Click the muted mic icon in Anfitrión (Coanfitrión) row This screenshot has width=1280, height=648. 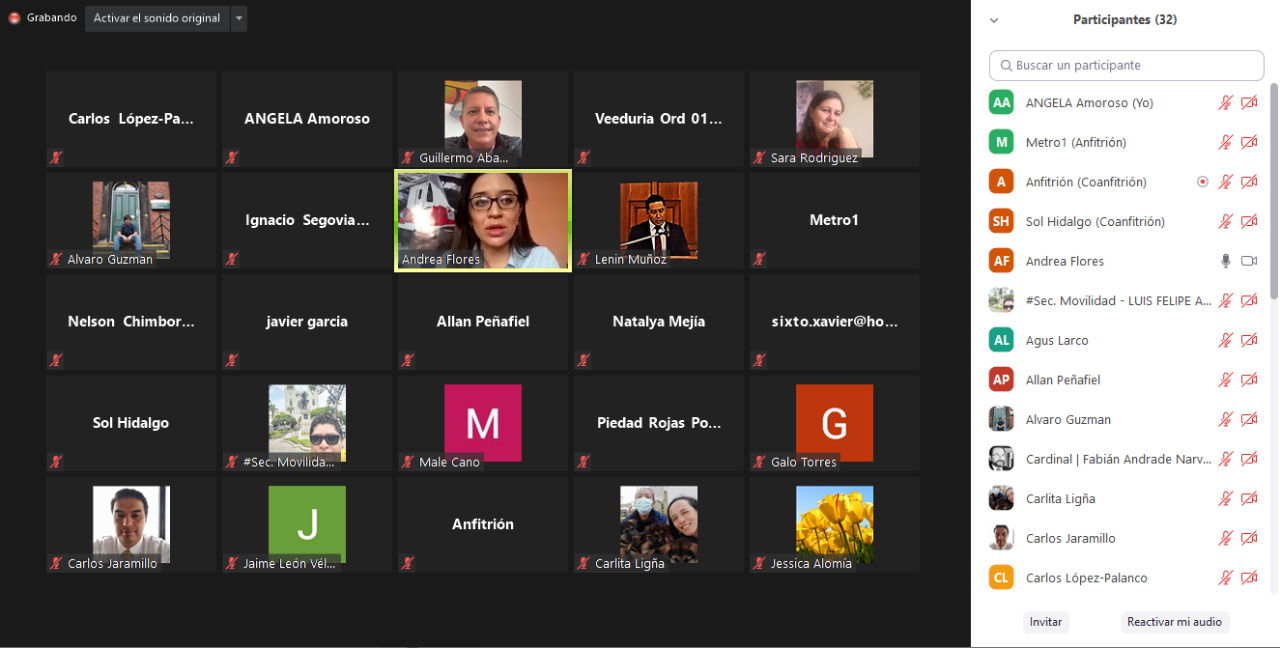coord(1225,182)
